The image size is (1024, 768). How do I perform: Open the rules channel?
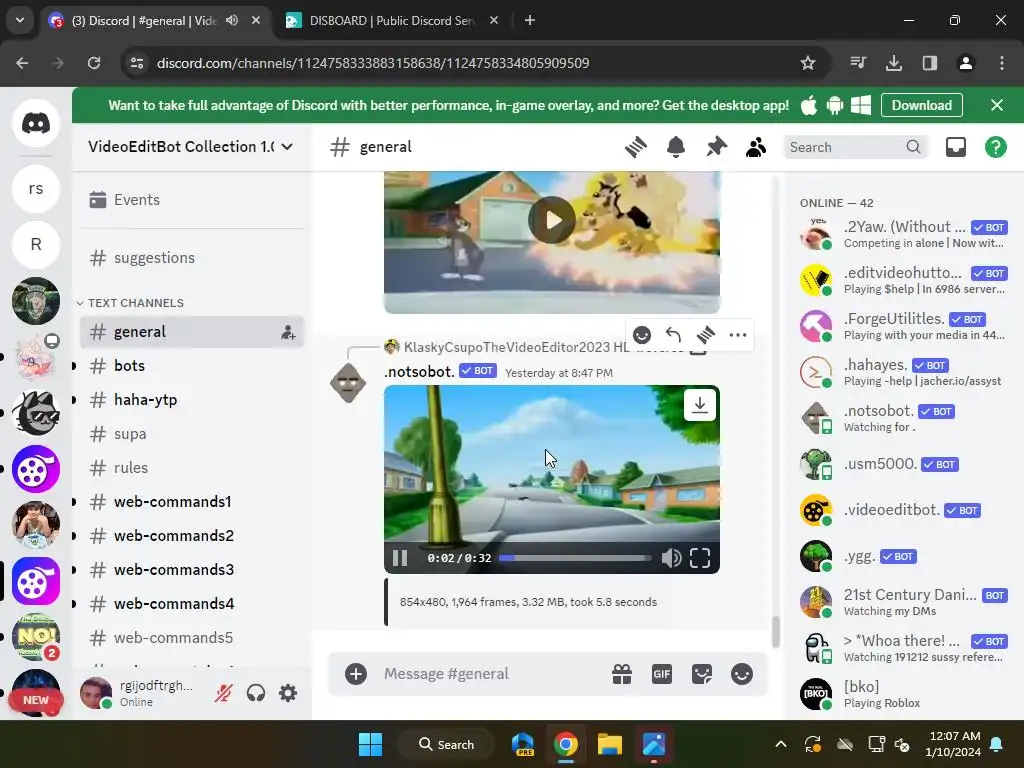pyautogui.click(x=192, y=468)
